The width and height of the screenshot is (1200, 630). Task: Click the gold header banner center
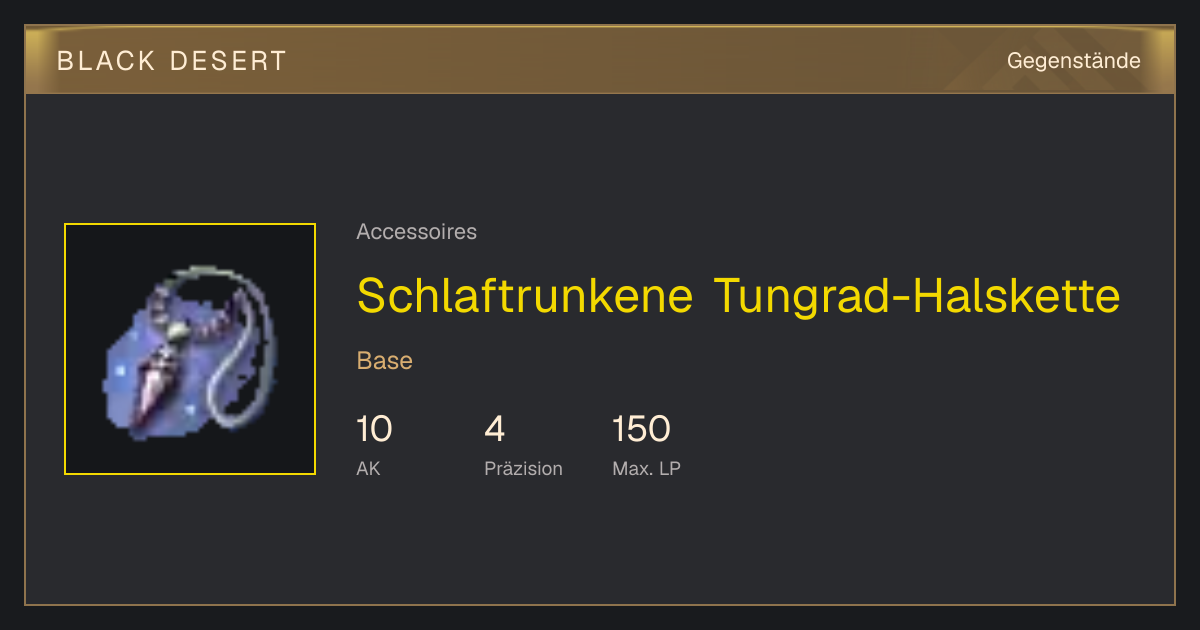[600, 60]
